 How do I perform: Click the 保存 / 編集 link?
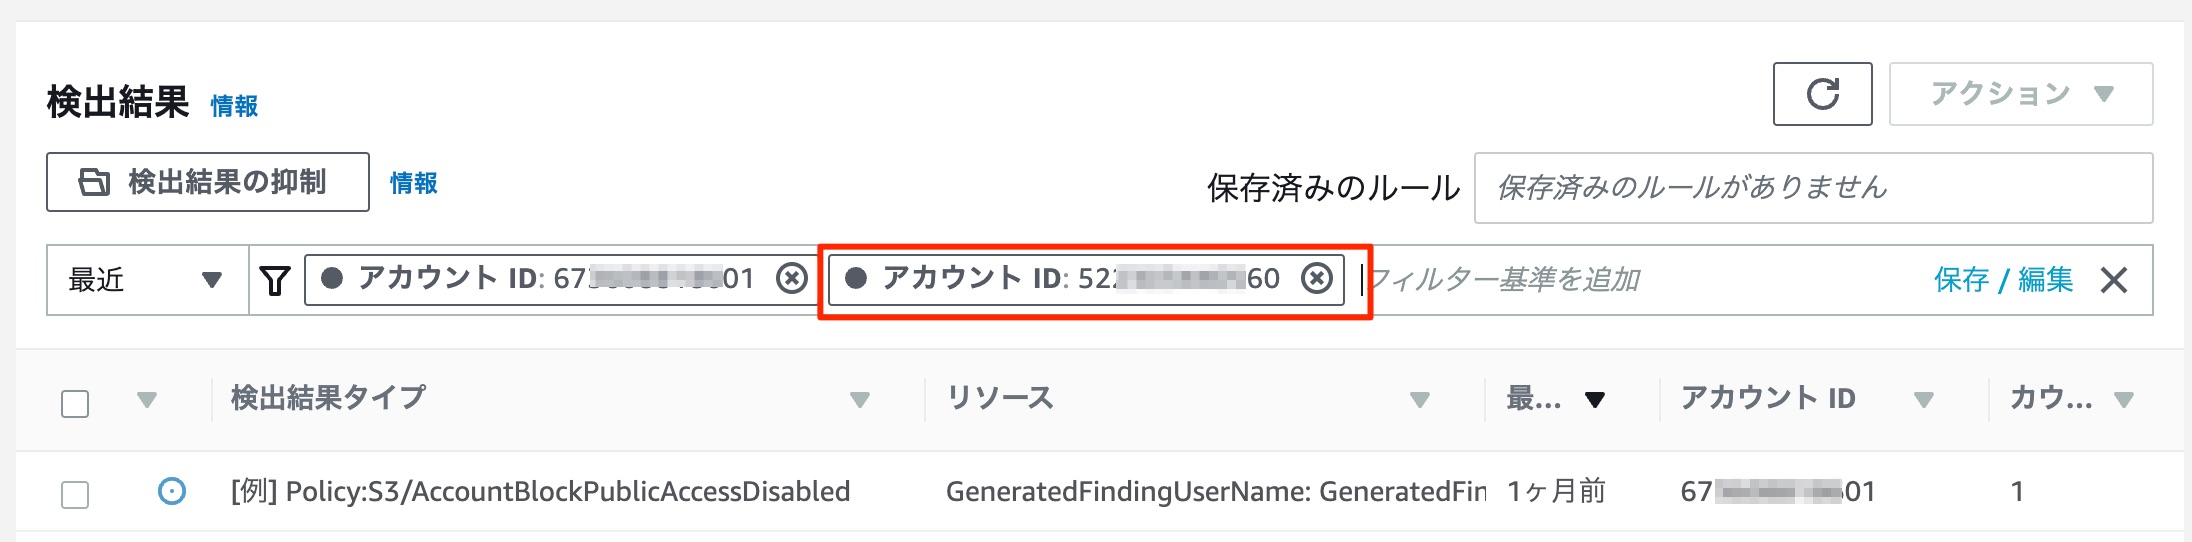[2003, 280]
